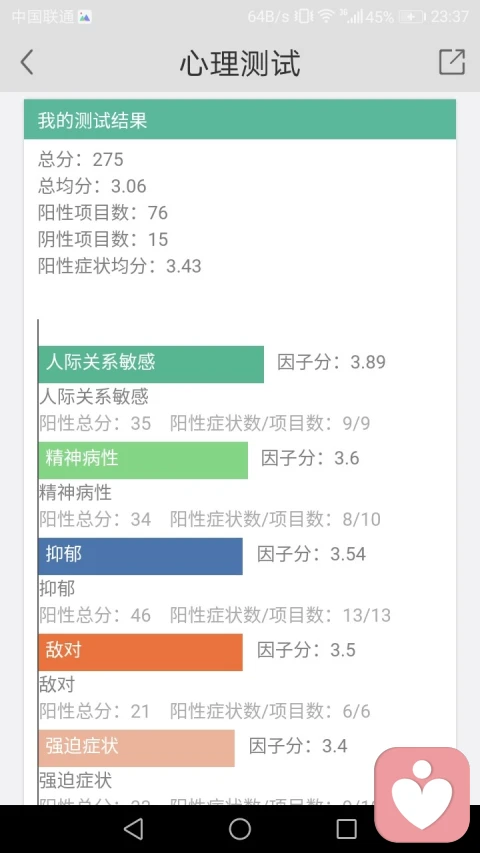Select the peach 强迫症状 bar
480x853 pixels.
tap(137, 748)
